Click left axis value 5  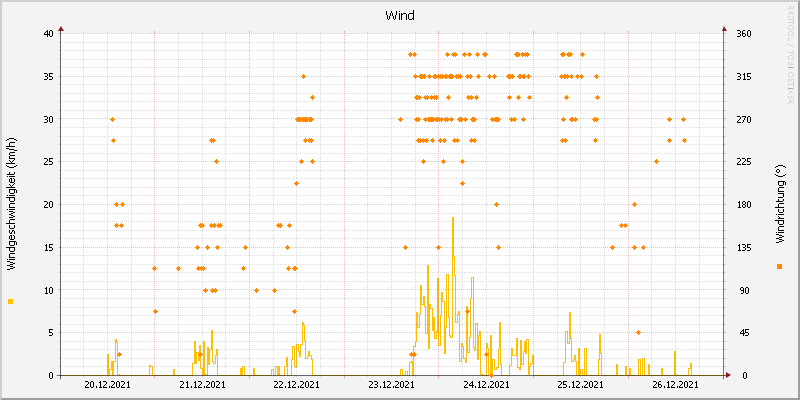51,333
